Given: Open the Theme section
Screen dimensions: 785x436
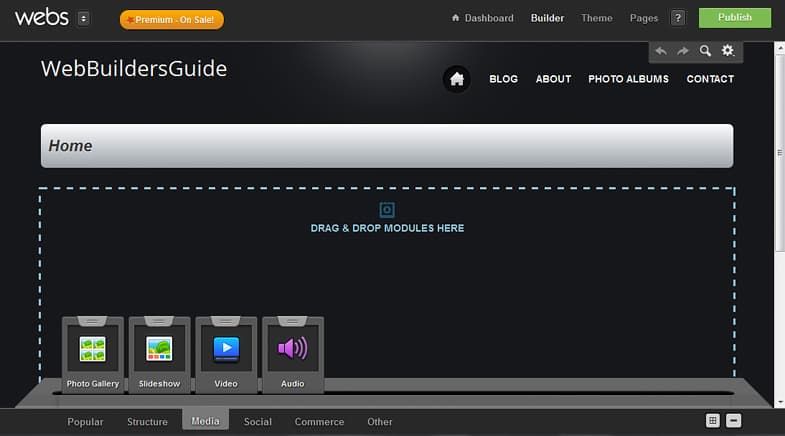Looking at the screenshot, I should (597, 18).
